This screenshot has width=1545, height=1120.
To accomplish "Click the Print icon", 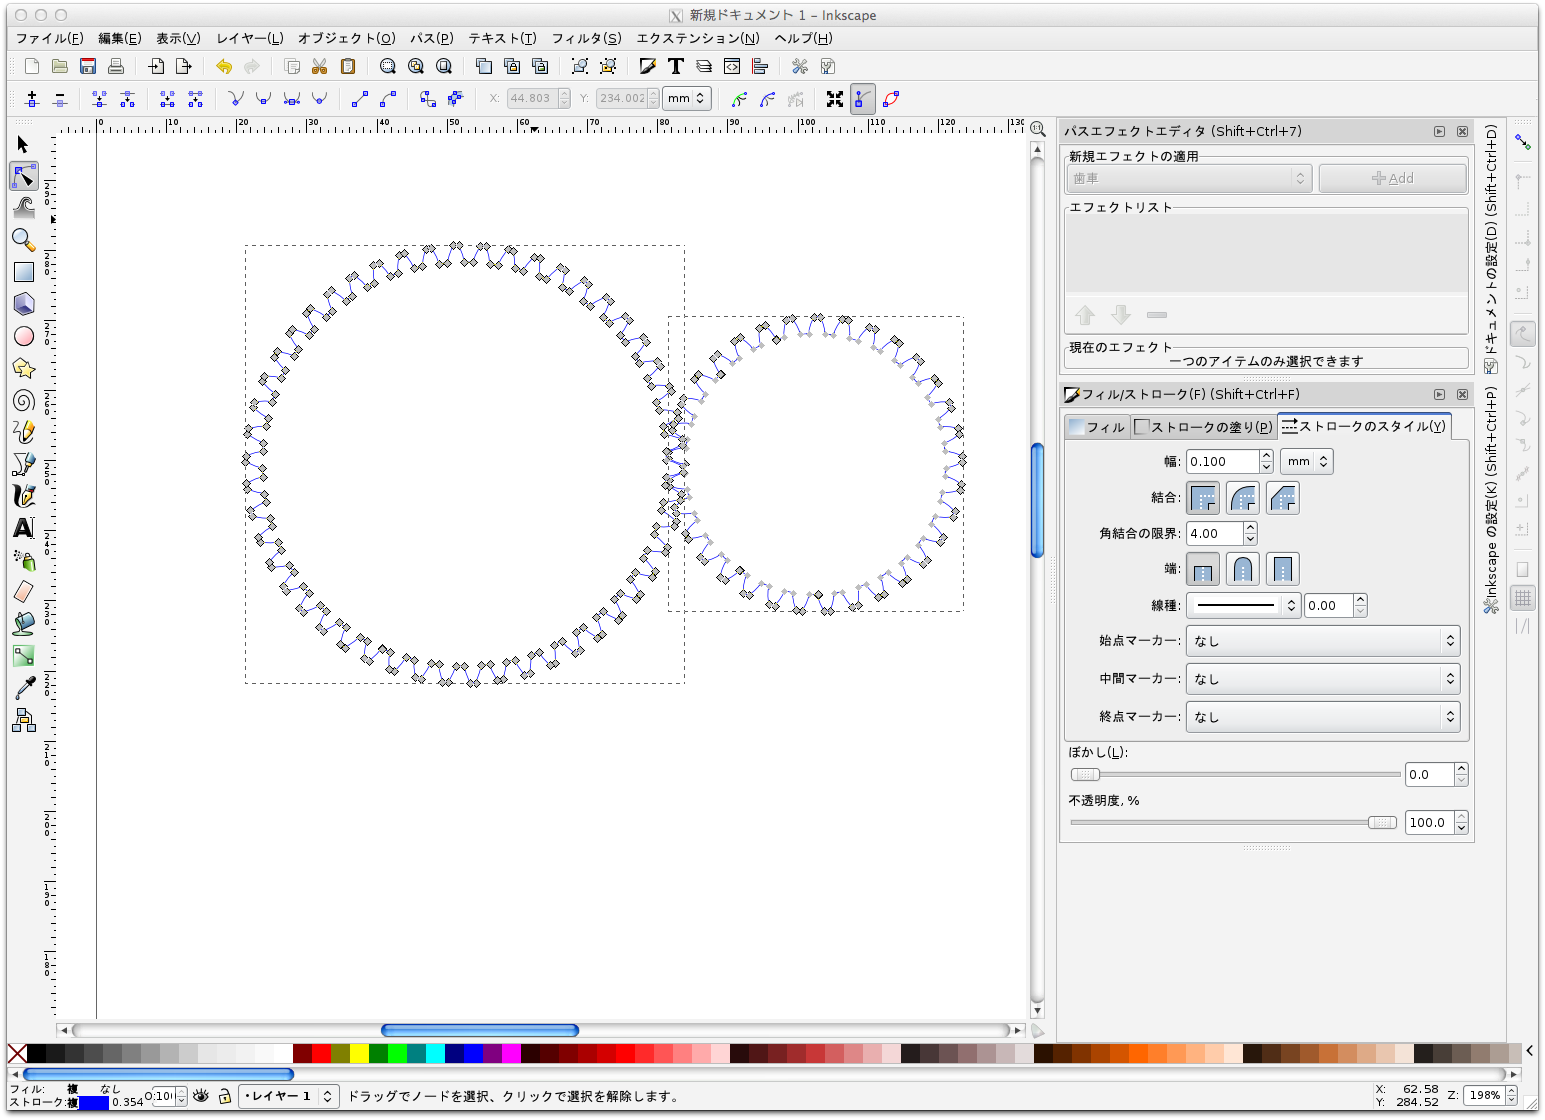I will point(116,66).
